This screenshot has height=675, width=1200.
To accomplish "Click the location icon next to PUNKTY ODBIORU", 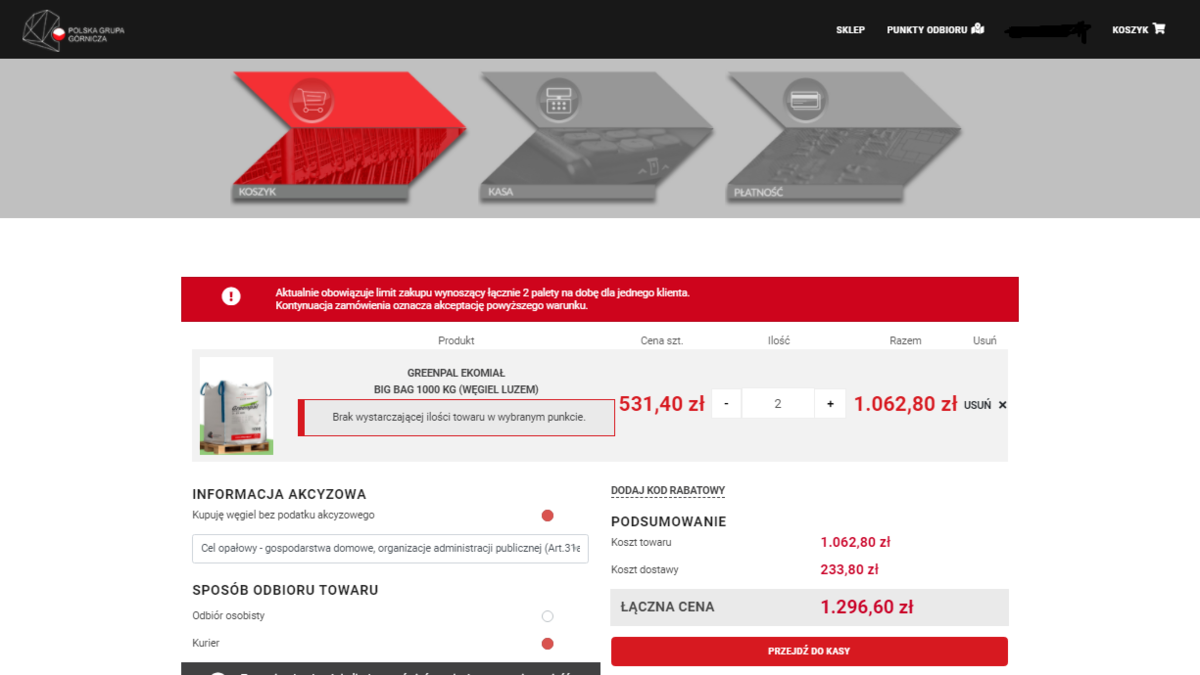I will 978,29.
